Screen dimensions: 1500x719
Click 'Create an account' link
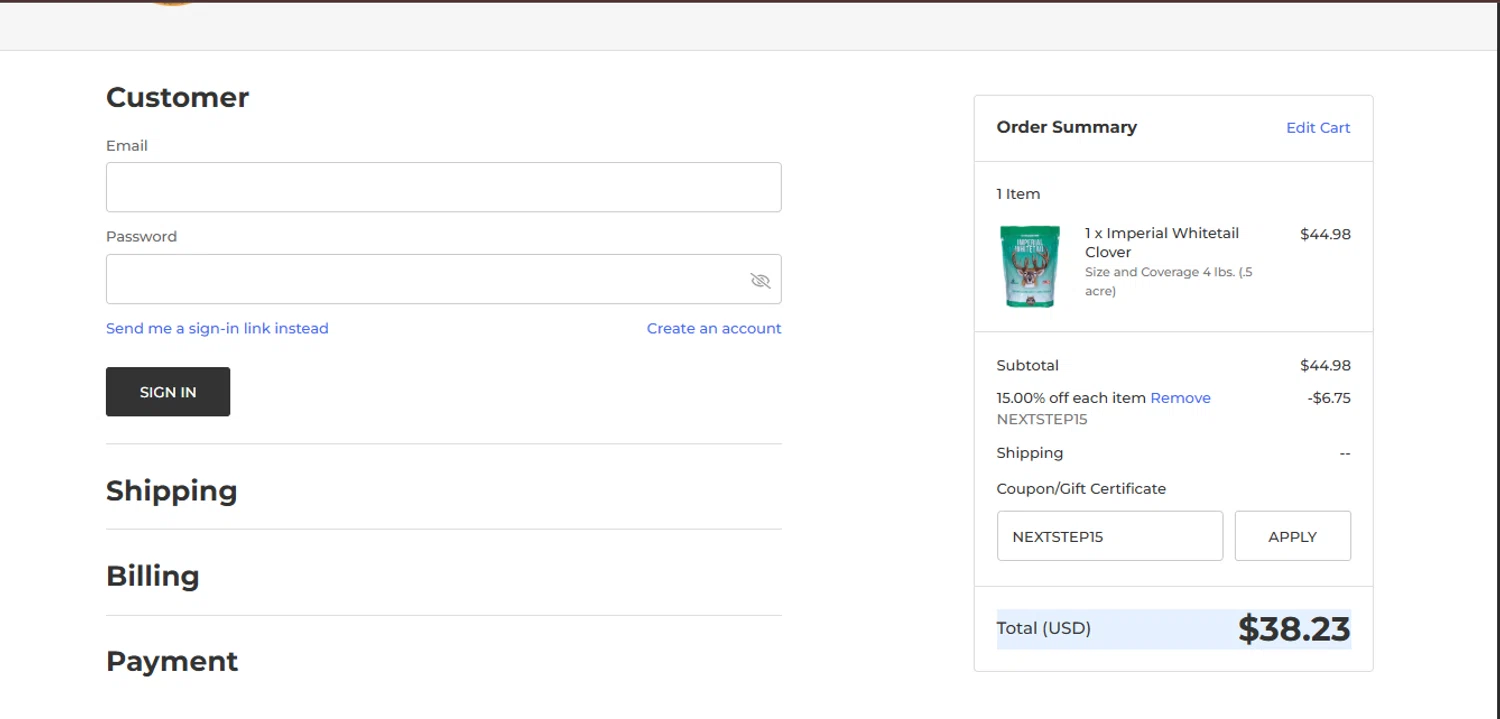714,328
